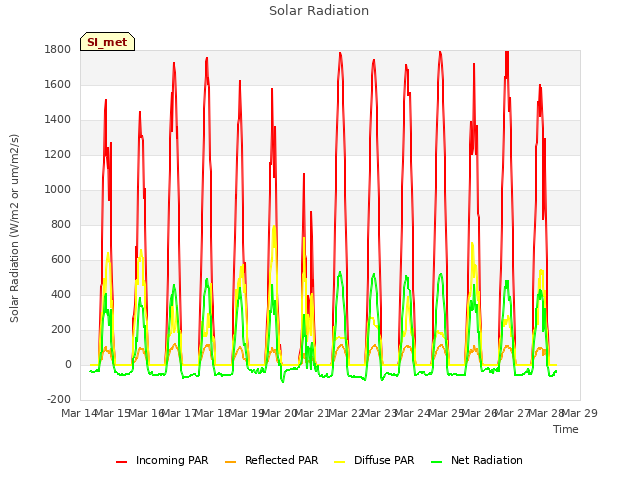The height and width of the screenshot is (480, 640).
Task: Click the Mar 25 x-axis tick label
Action: (447, 413)
